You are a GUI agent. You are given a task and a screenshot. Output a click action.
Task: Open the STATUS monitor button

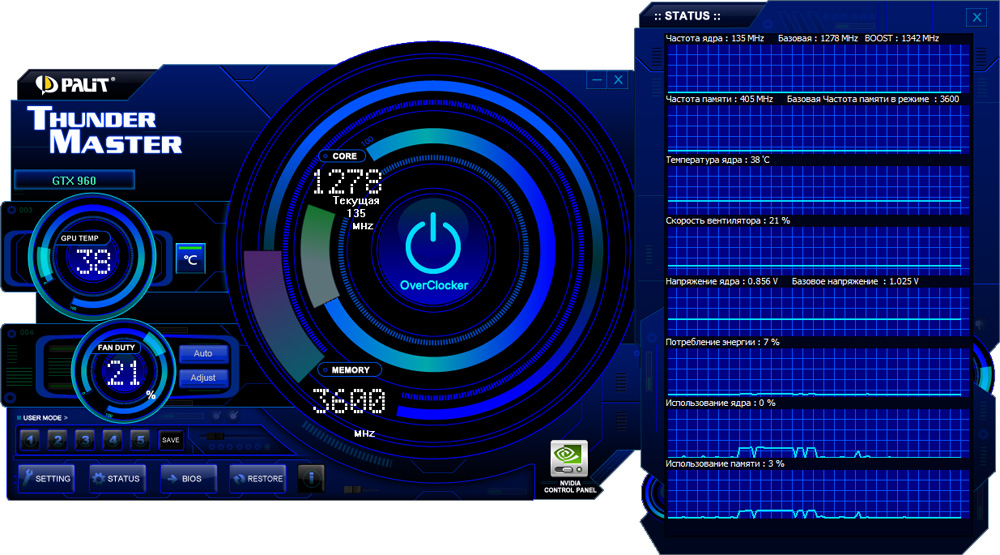(x=117, y=478)
